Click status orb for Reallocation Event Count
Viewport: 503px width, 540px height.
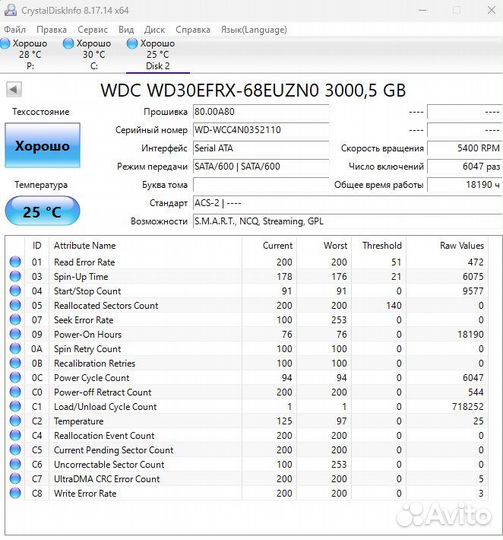(15, 435)
